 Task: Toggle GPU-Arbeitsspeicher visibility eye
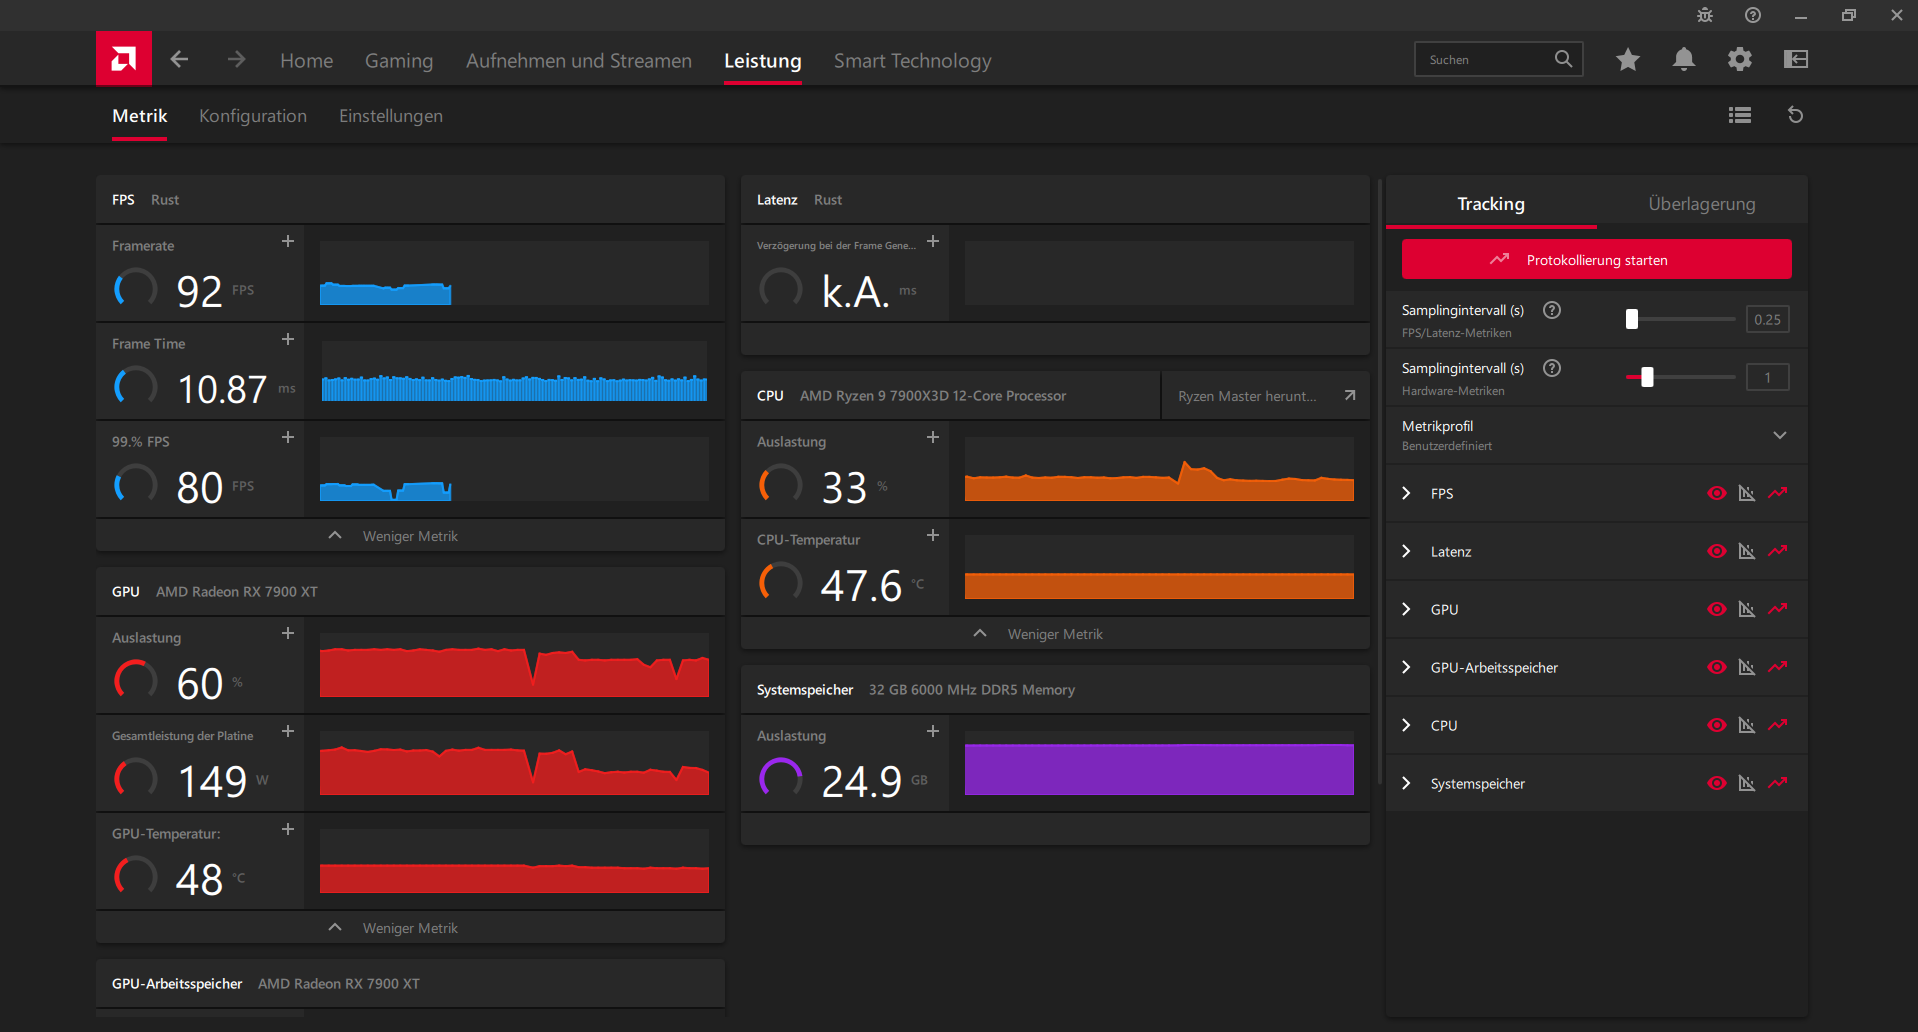coord(1717,667)
